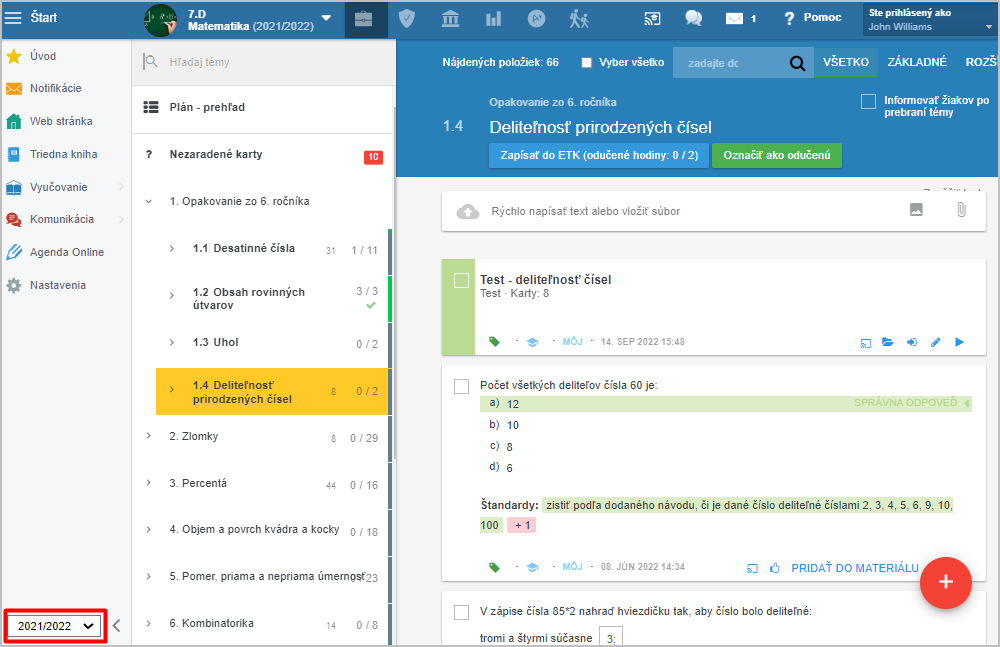Click the search magnifier in the blue header

coord(797,63)
